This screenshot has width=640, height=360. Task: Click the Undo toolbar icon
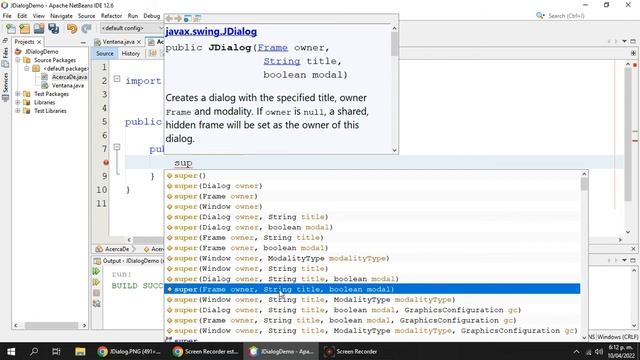[72, 29]
